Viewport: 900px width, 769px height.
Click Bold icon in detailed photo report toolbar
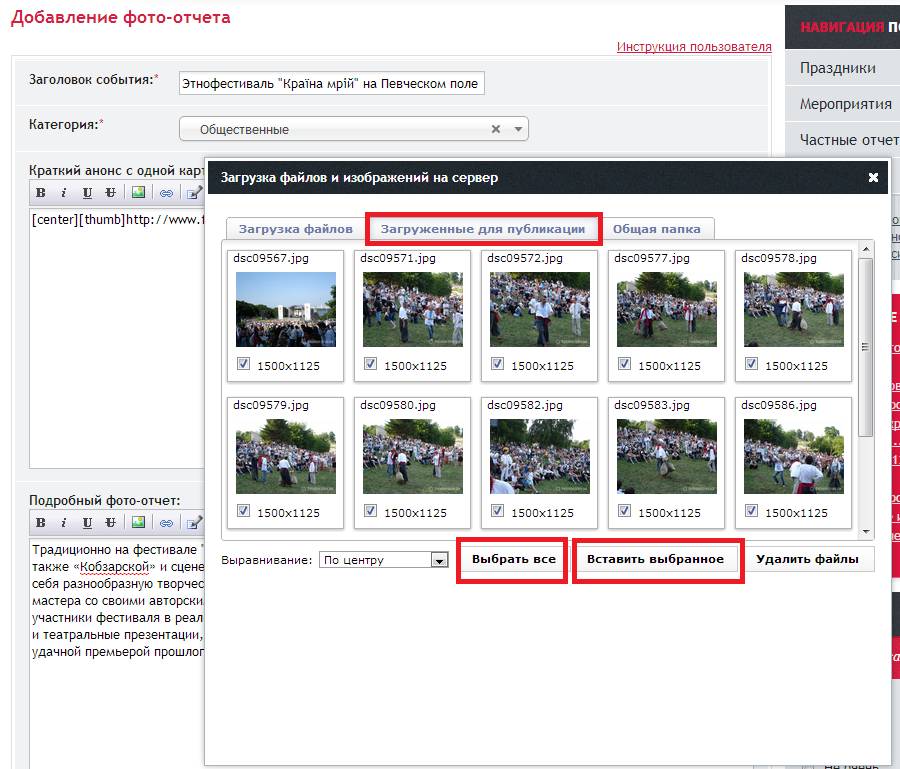[x=41, y=522]
